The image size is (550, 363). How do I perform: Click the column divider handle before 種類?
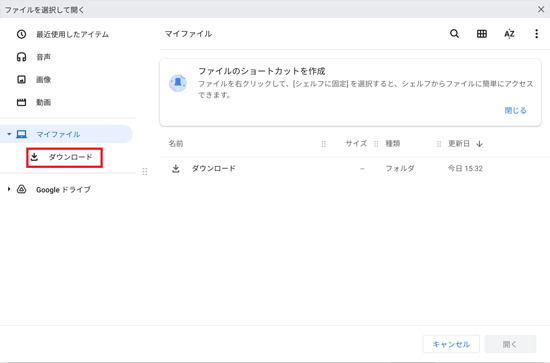[x=376, y=144]
